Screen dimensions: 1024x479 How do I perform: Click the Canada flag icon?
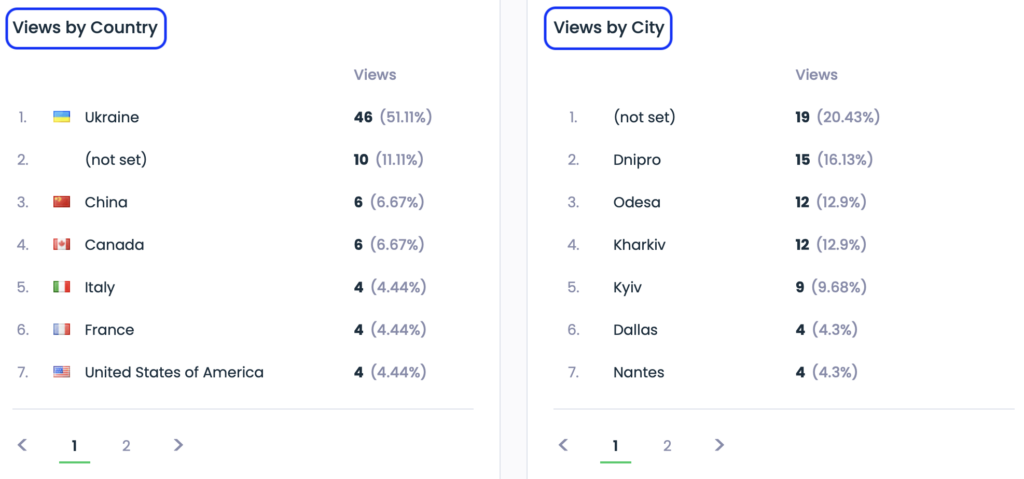(x=61, y=245)
